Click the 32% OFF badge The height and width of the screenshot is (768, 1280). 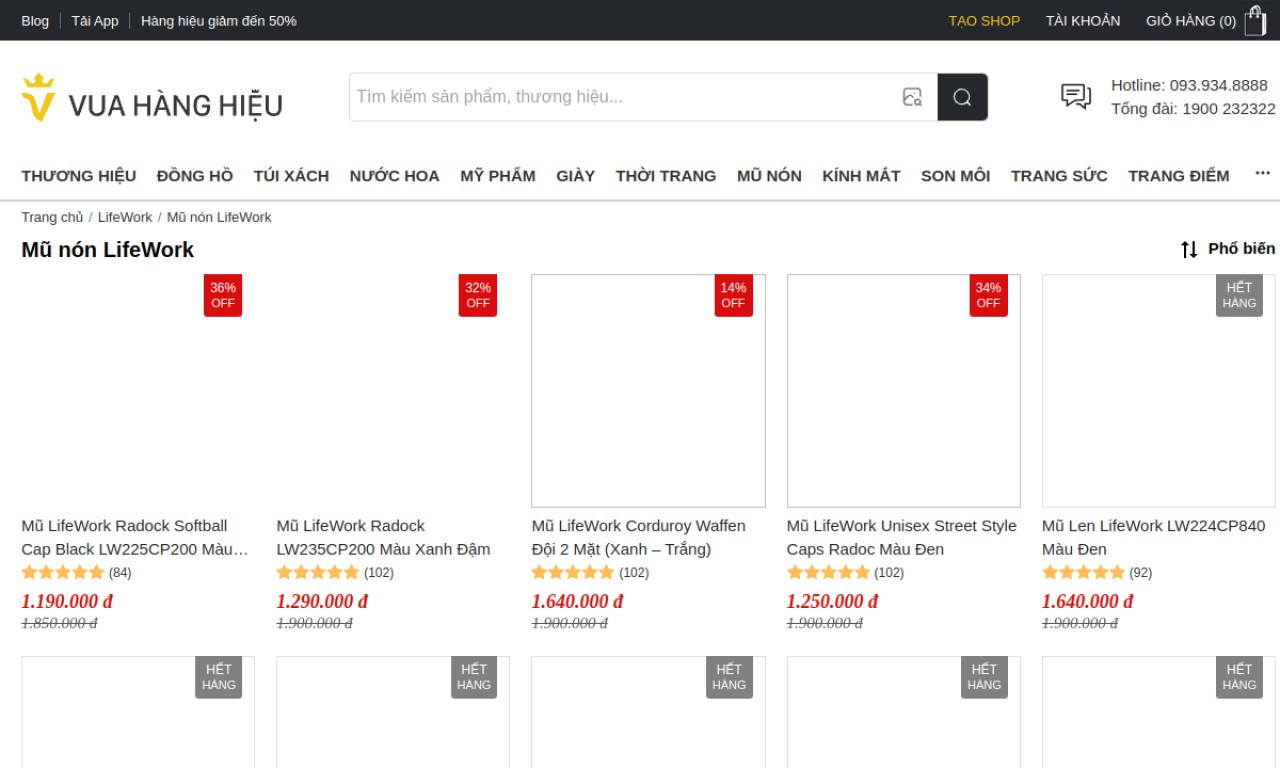478,295
